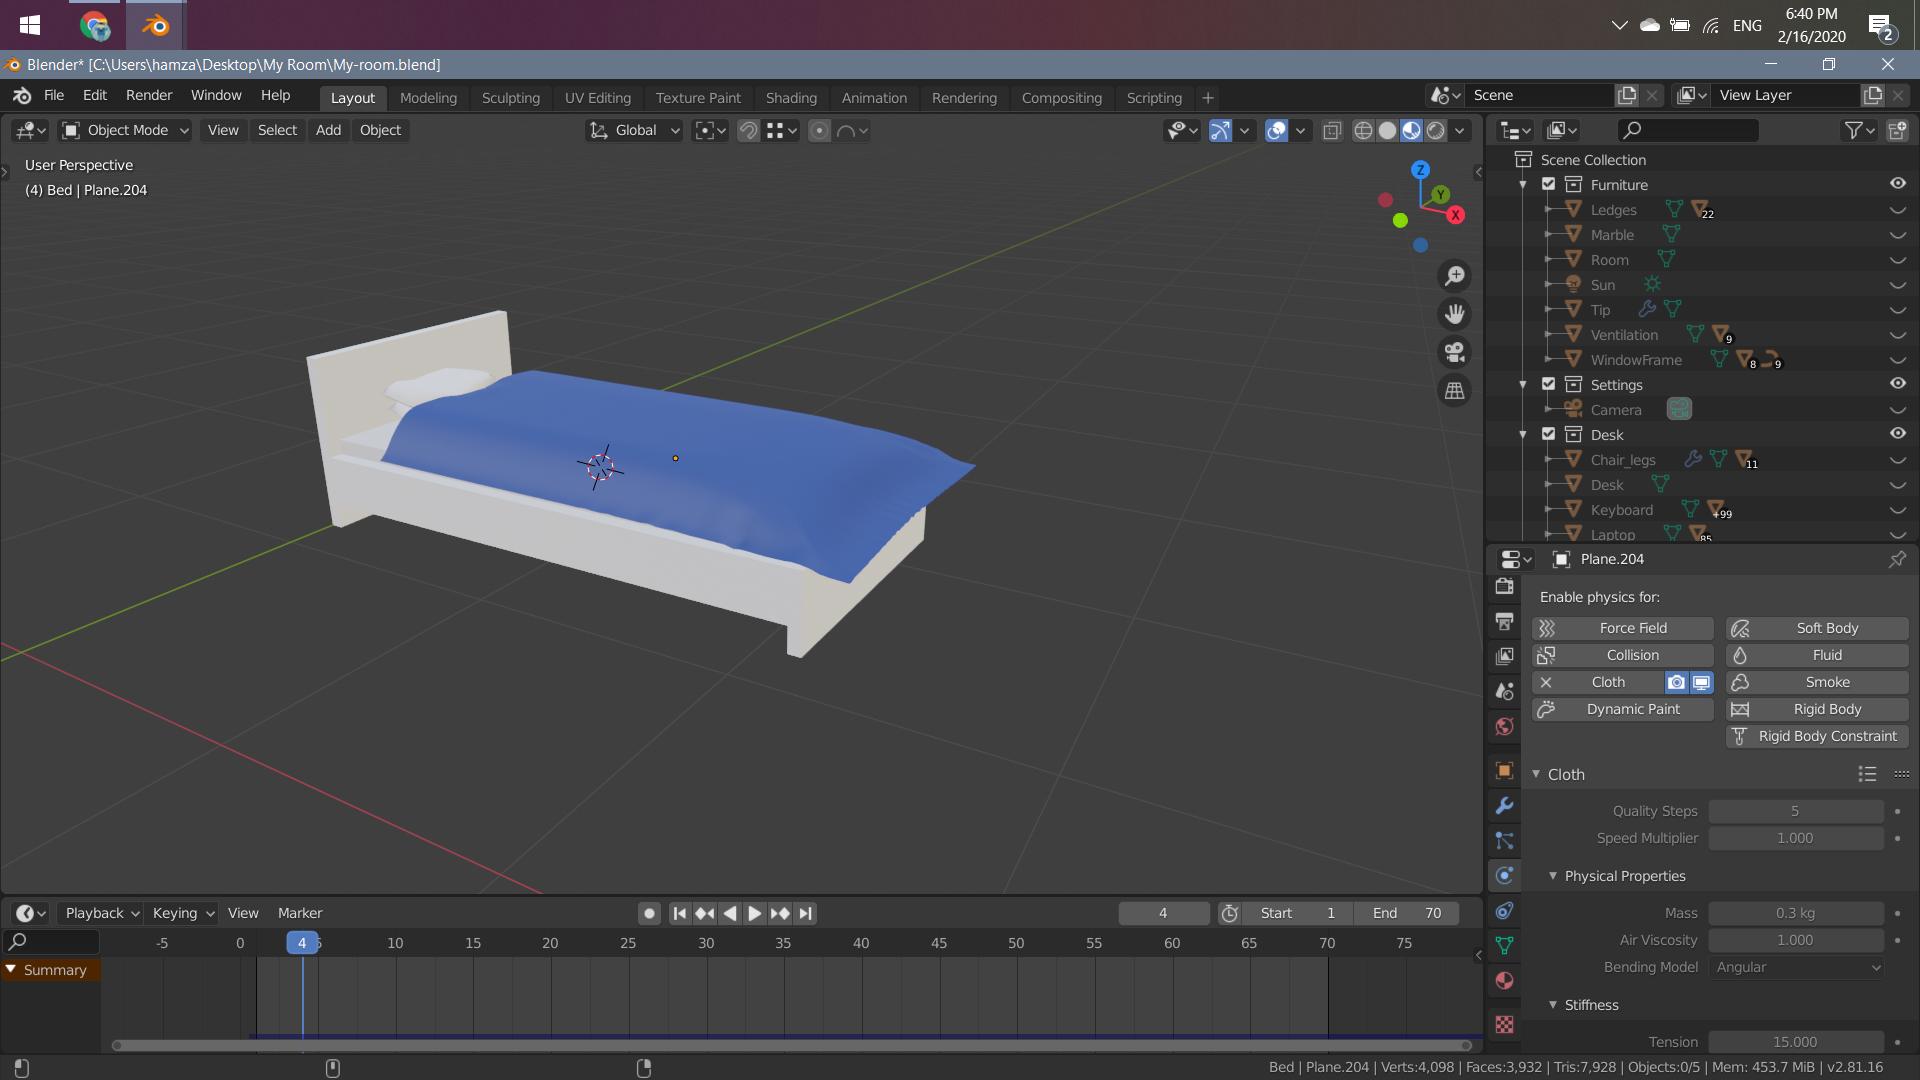Uncheck the Desk collection checkbox
The width and height of the screenshot is (1920, 1080).
coord(1548,434)
